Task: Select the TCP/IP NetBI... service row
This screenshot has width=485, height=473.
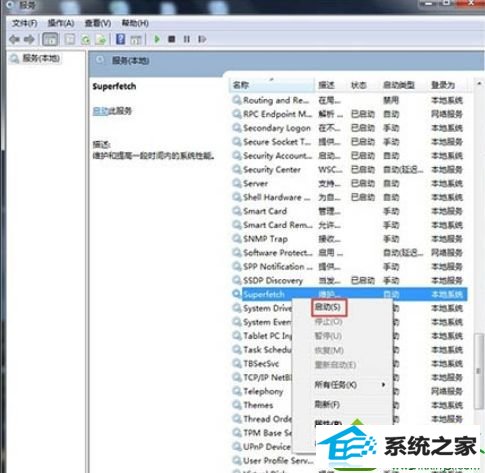Action: coord(262,377)
